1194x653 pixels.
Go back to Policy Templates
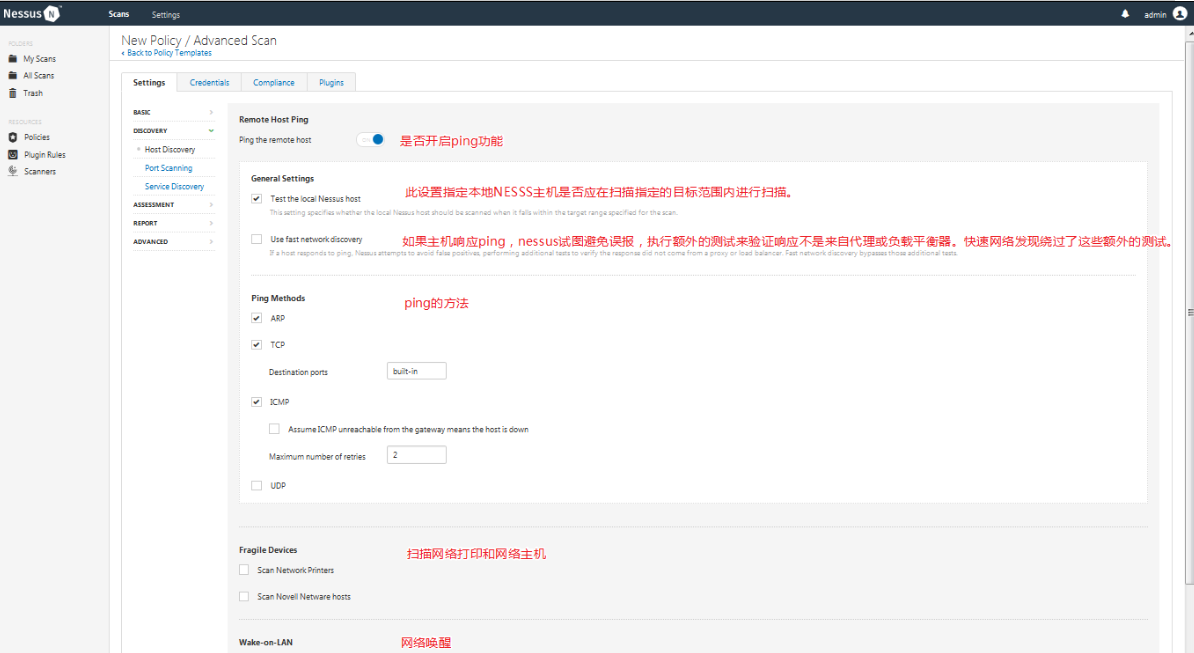pyautogui.click(x=167, y=53)
